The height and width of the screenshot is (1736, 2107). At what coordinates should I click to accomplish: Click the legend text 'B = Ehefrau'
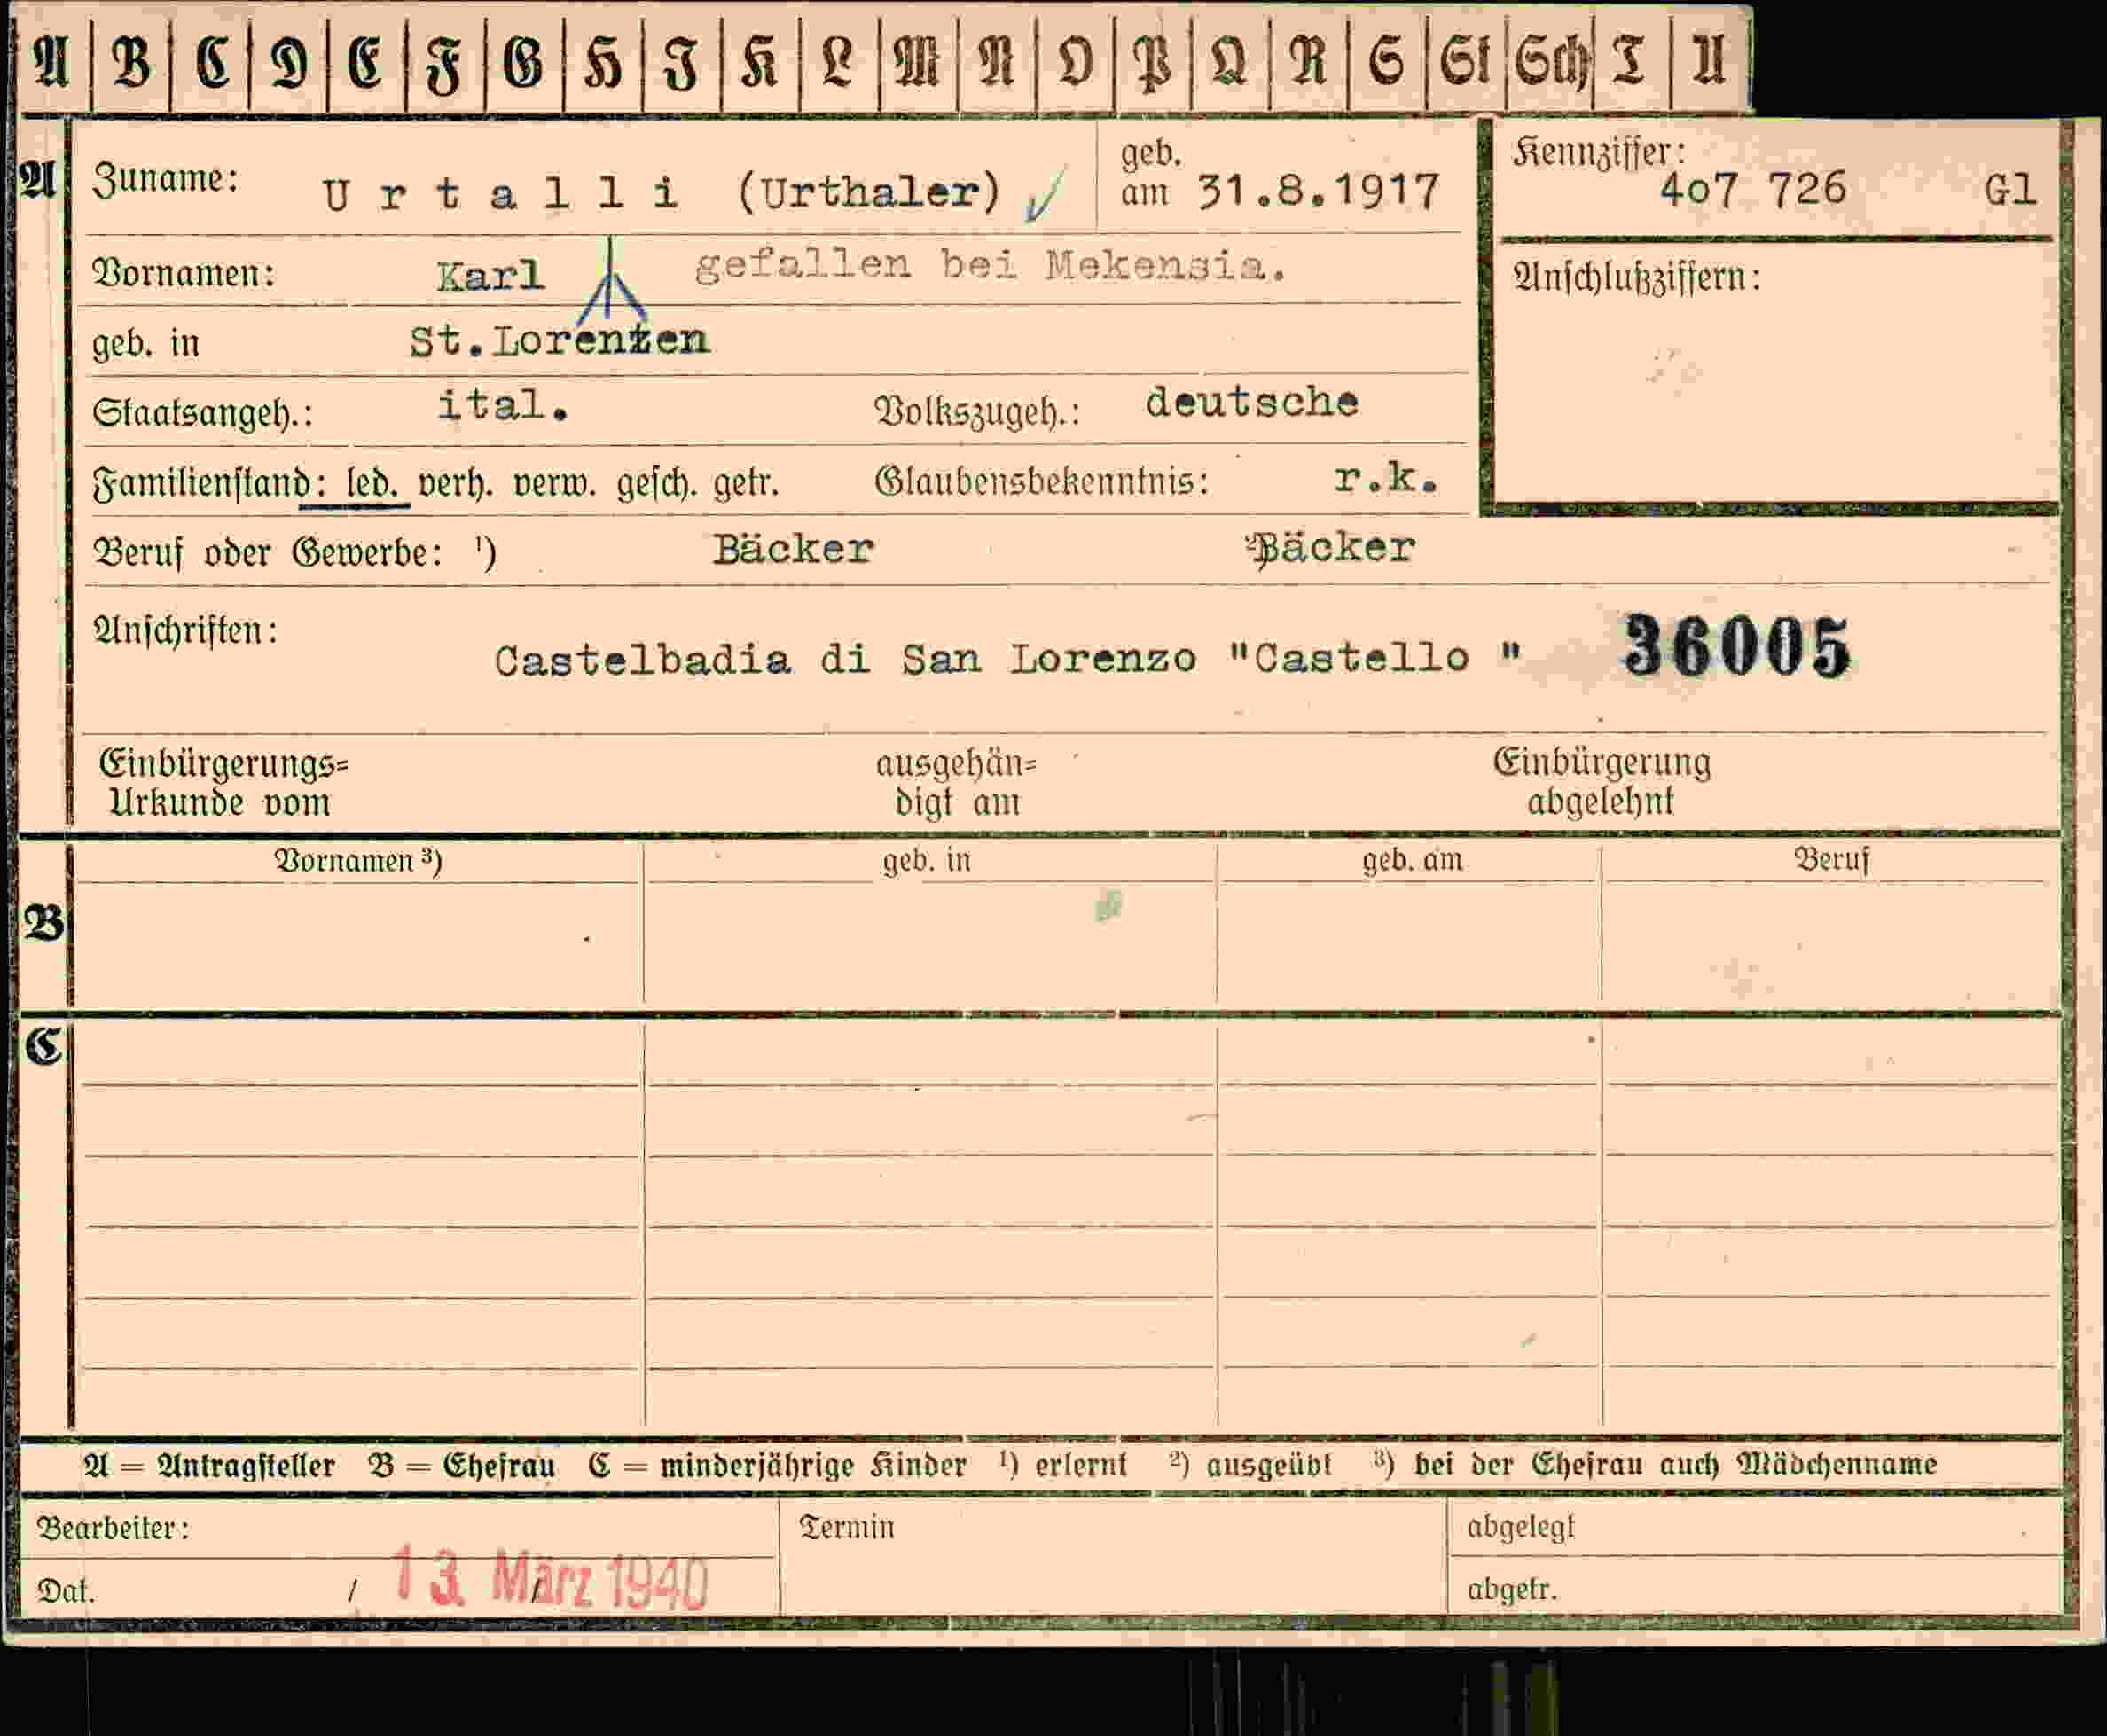(462, 1466)
